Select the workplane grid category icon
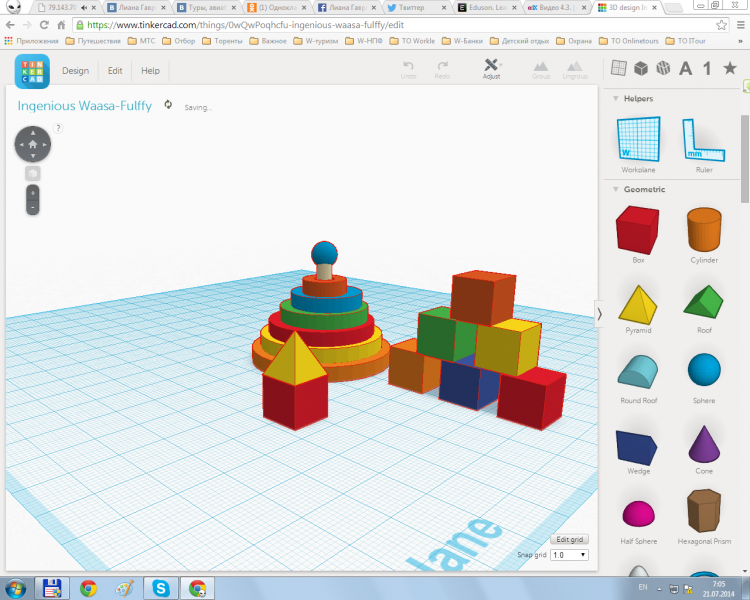750x600 pixels. 618,68
